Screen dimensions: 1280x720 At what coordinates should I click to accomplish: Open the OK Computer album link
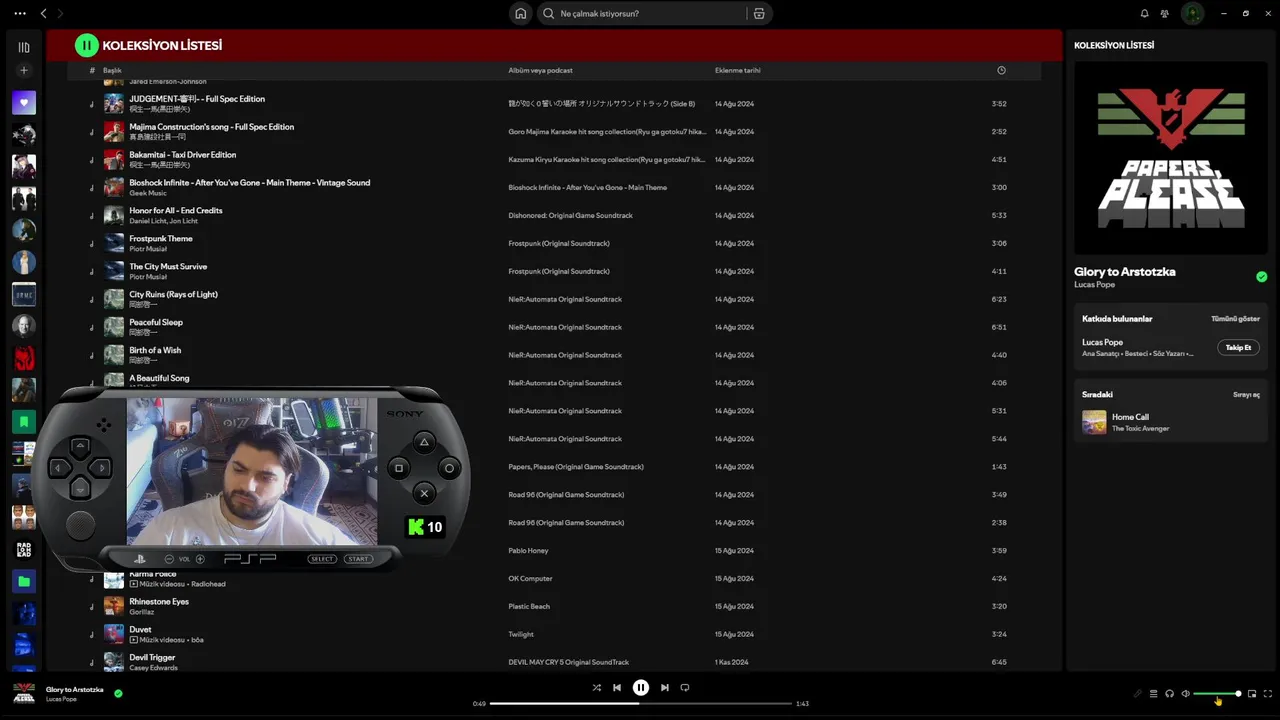point(530,578)
